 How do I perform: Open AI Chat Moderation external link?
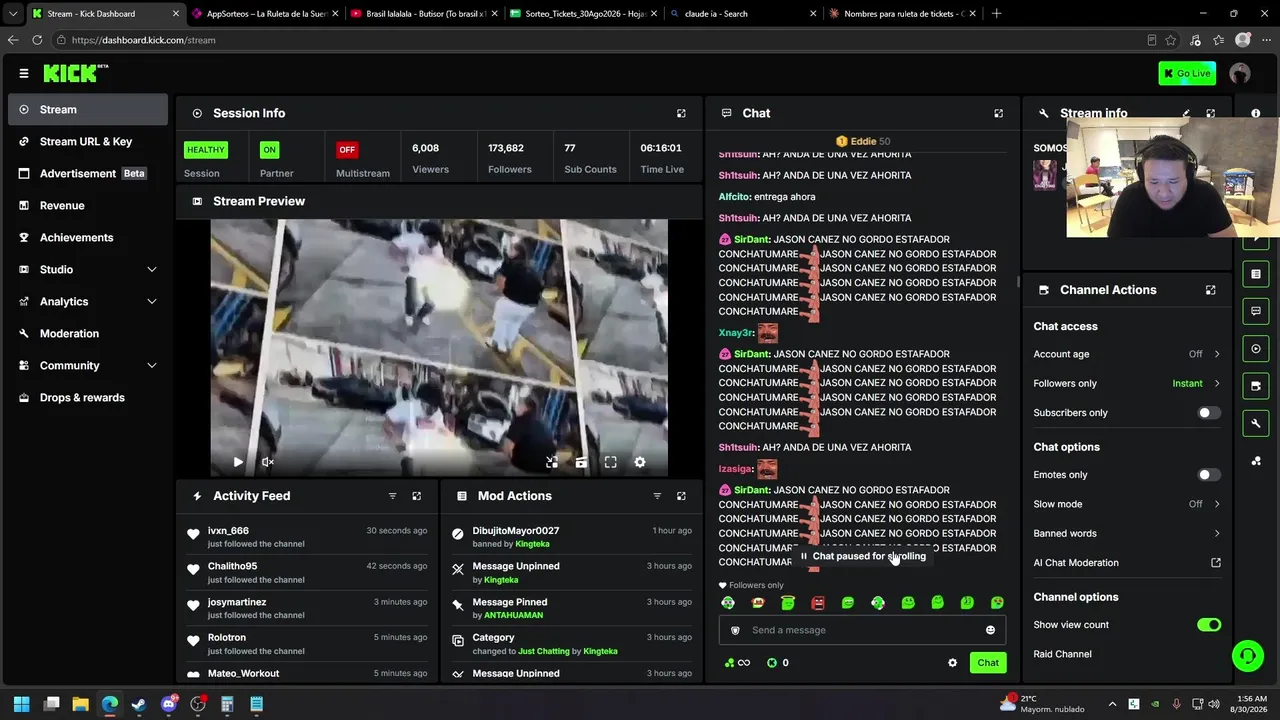point(1216,563)
